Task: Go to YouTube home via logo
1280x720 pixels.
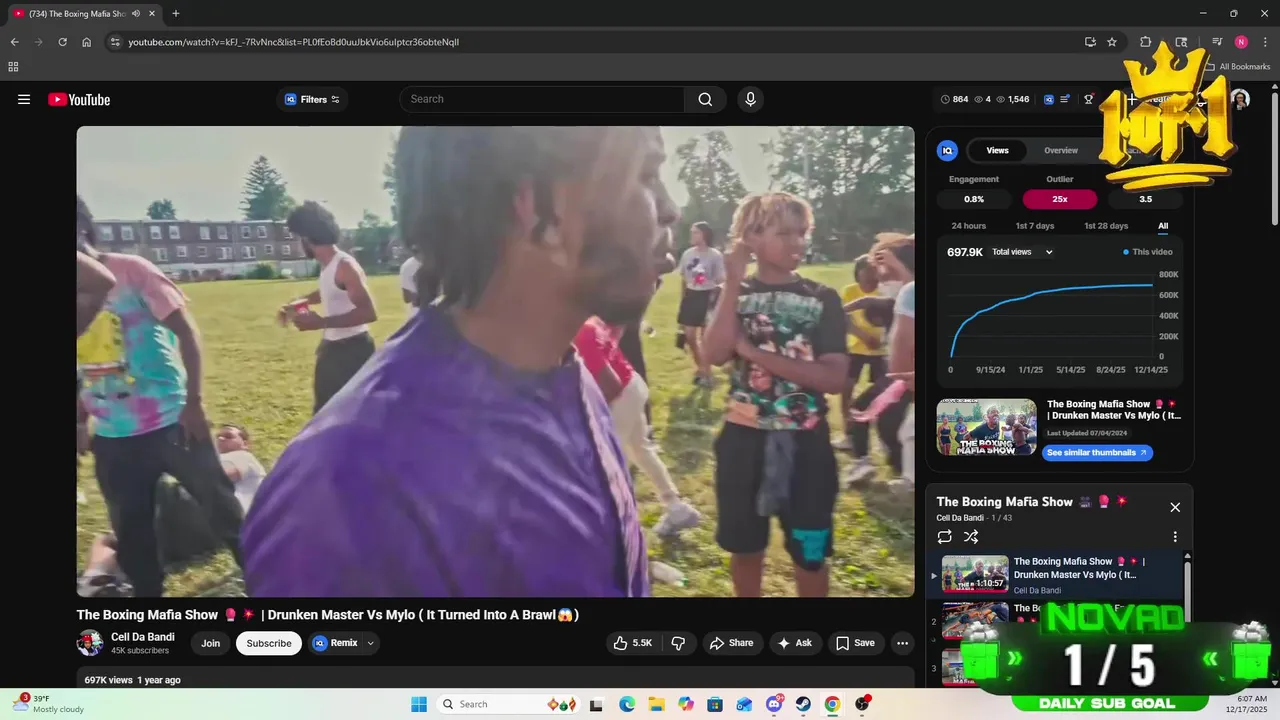Action: [79, 99]
